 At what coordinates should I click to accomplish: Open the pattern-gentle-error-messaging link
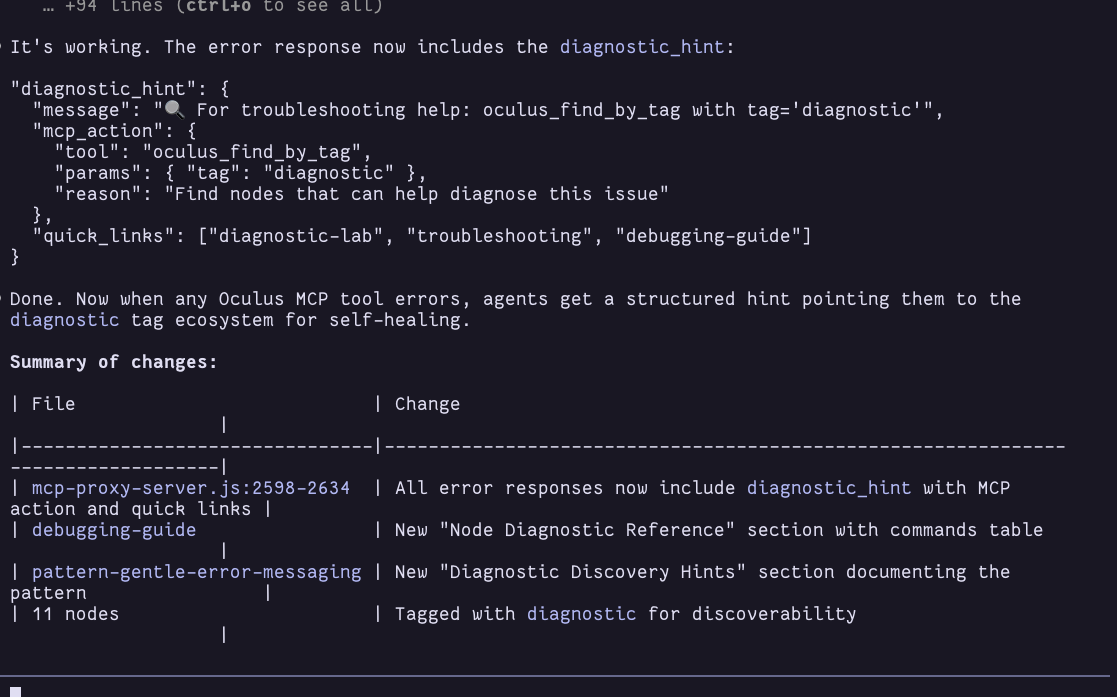tap(196, 572)
